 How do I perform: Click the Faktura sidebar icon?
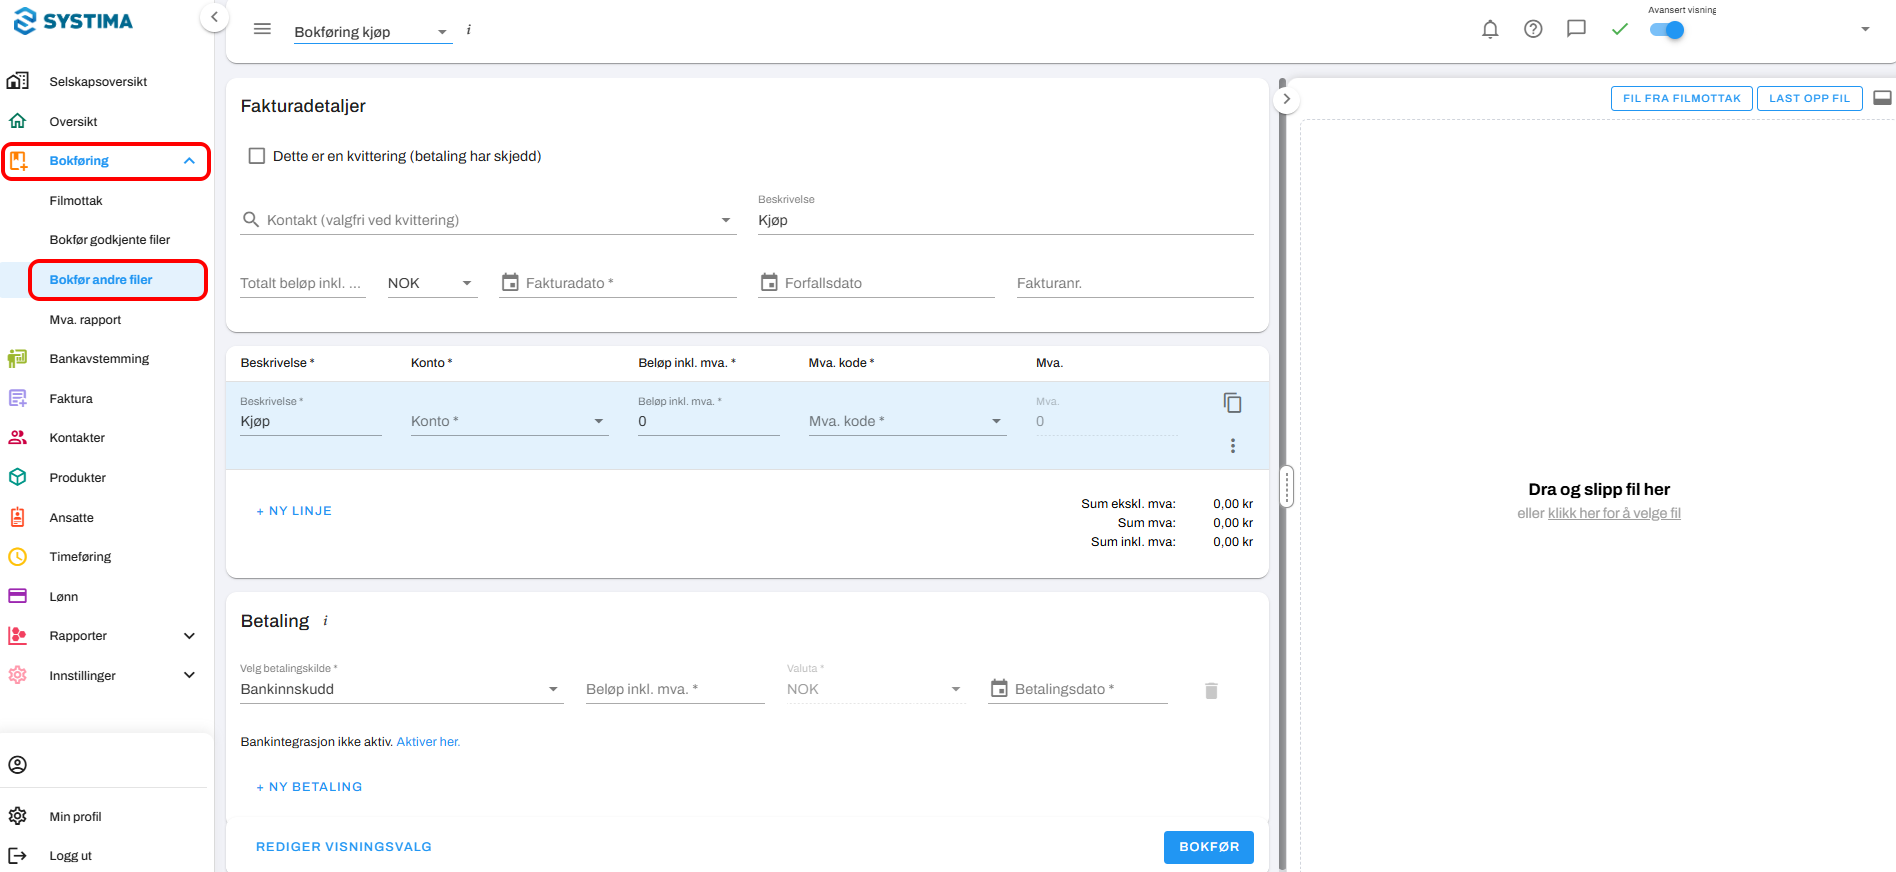tap(17, 398)
